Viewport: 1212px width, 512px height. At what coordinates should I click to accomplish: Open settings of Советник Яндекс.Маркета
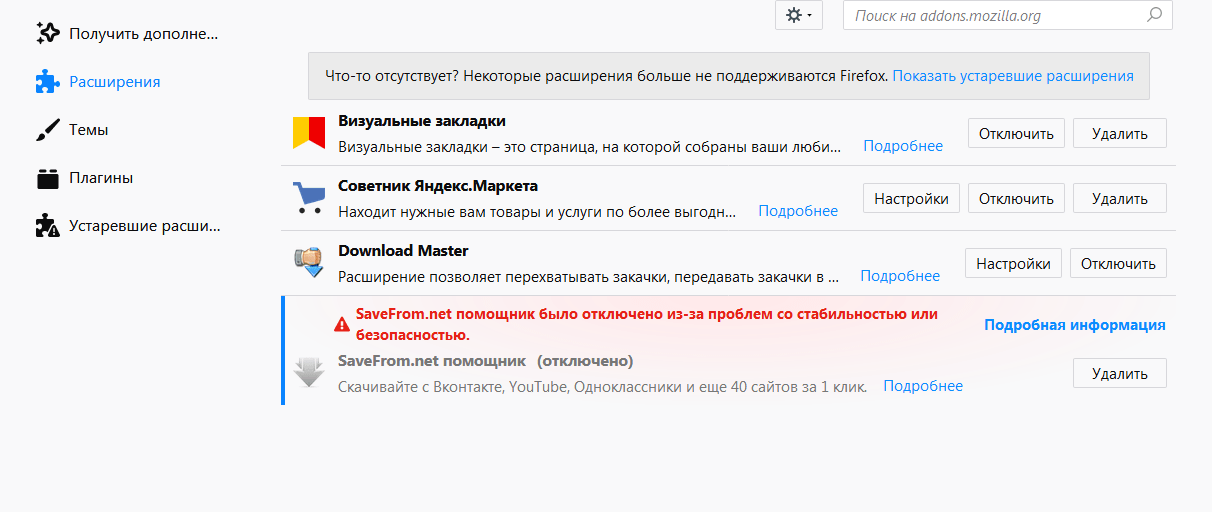911,198
